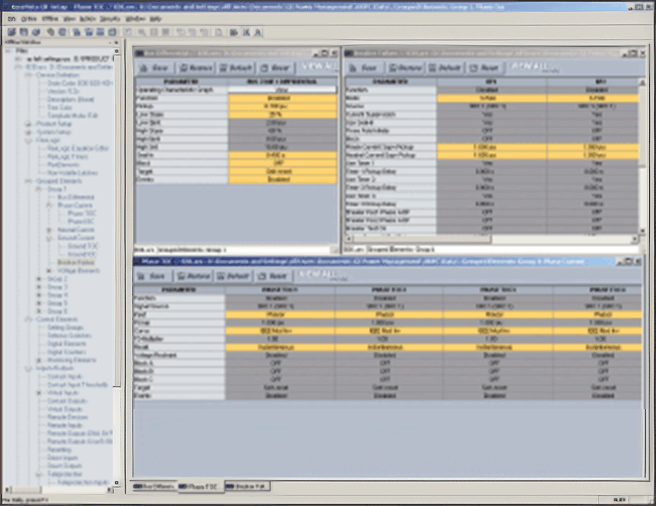Screen dimensions: 656x506
Task: Open the View menu
Action: (69, 19)
